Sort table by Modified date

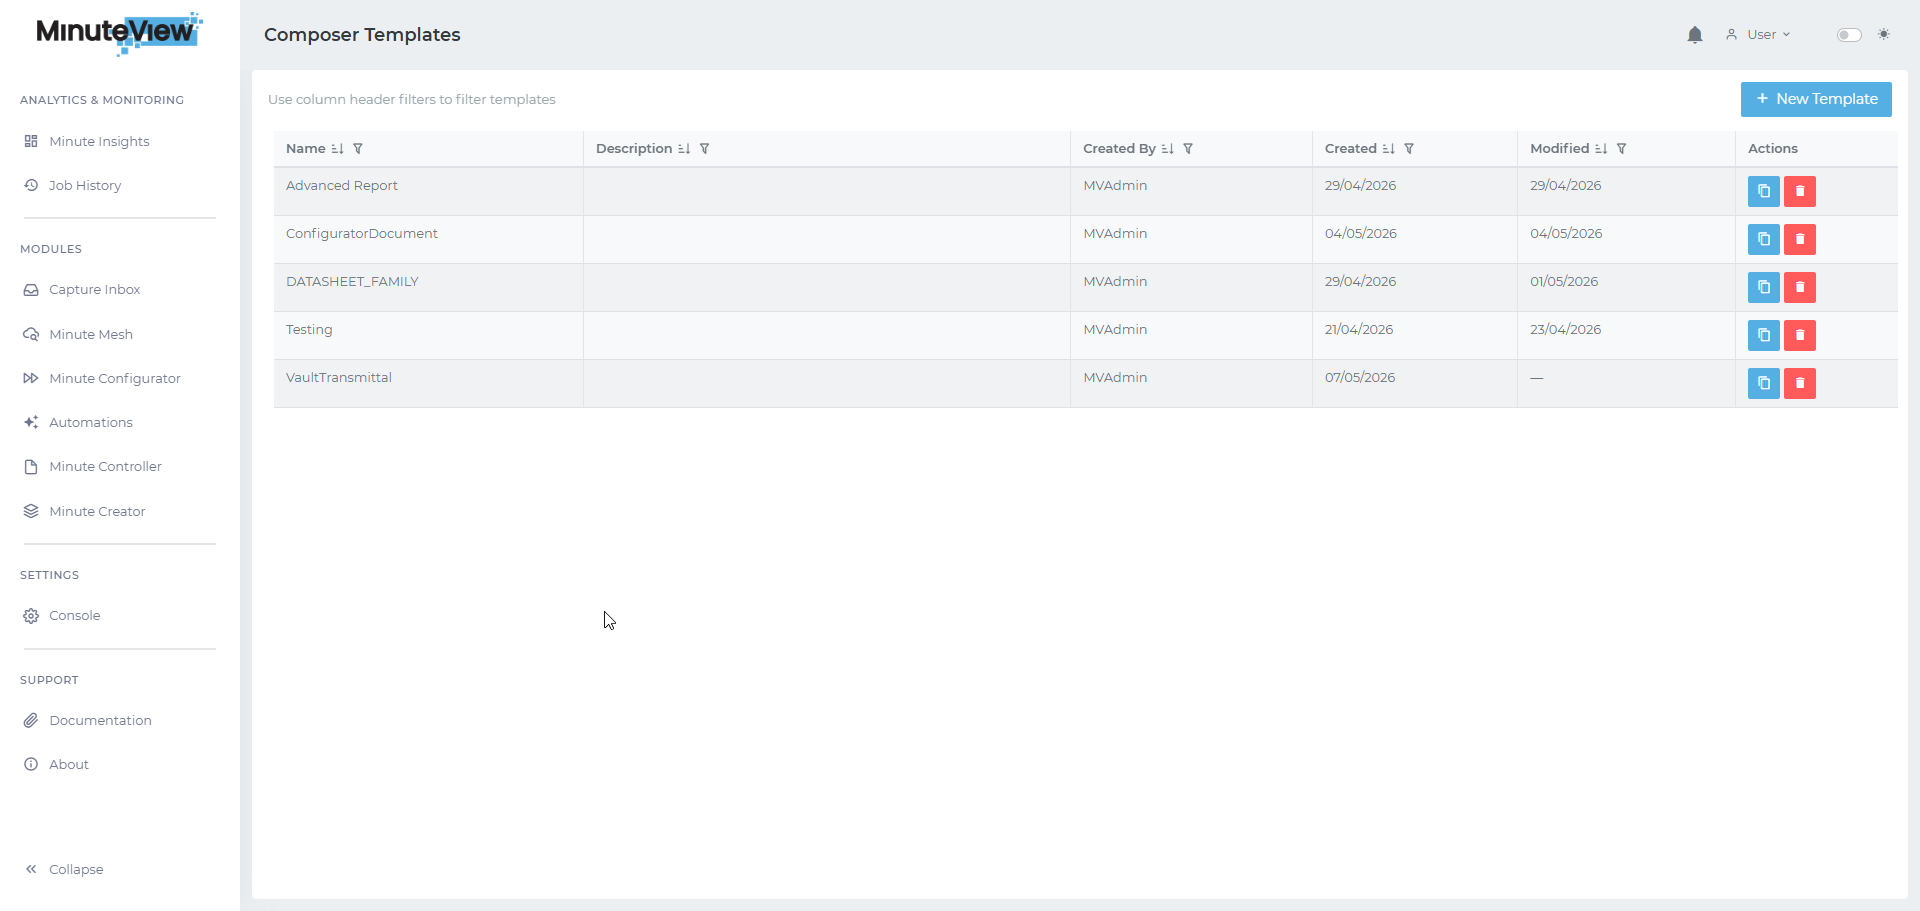(1601, 149)
